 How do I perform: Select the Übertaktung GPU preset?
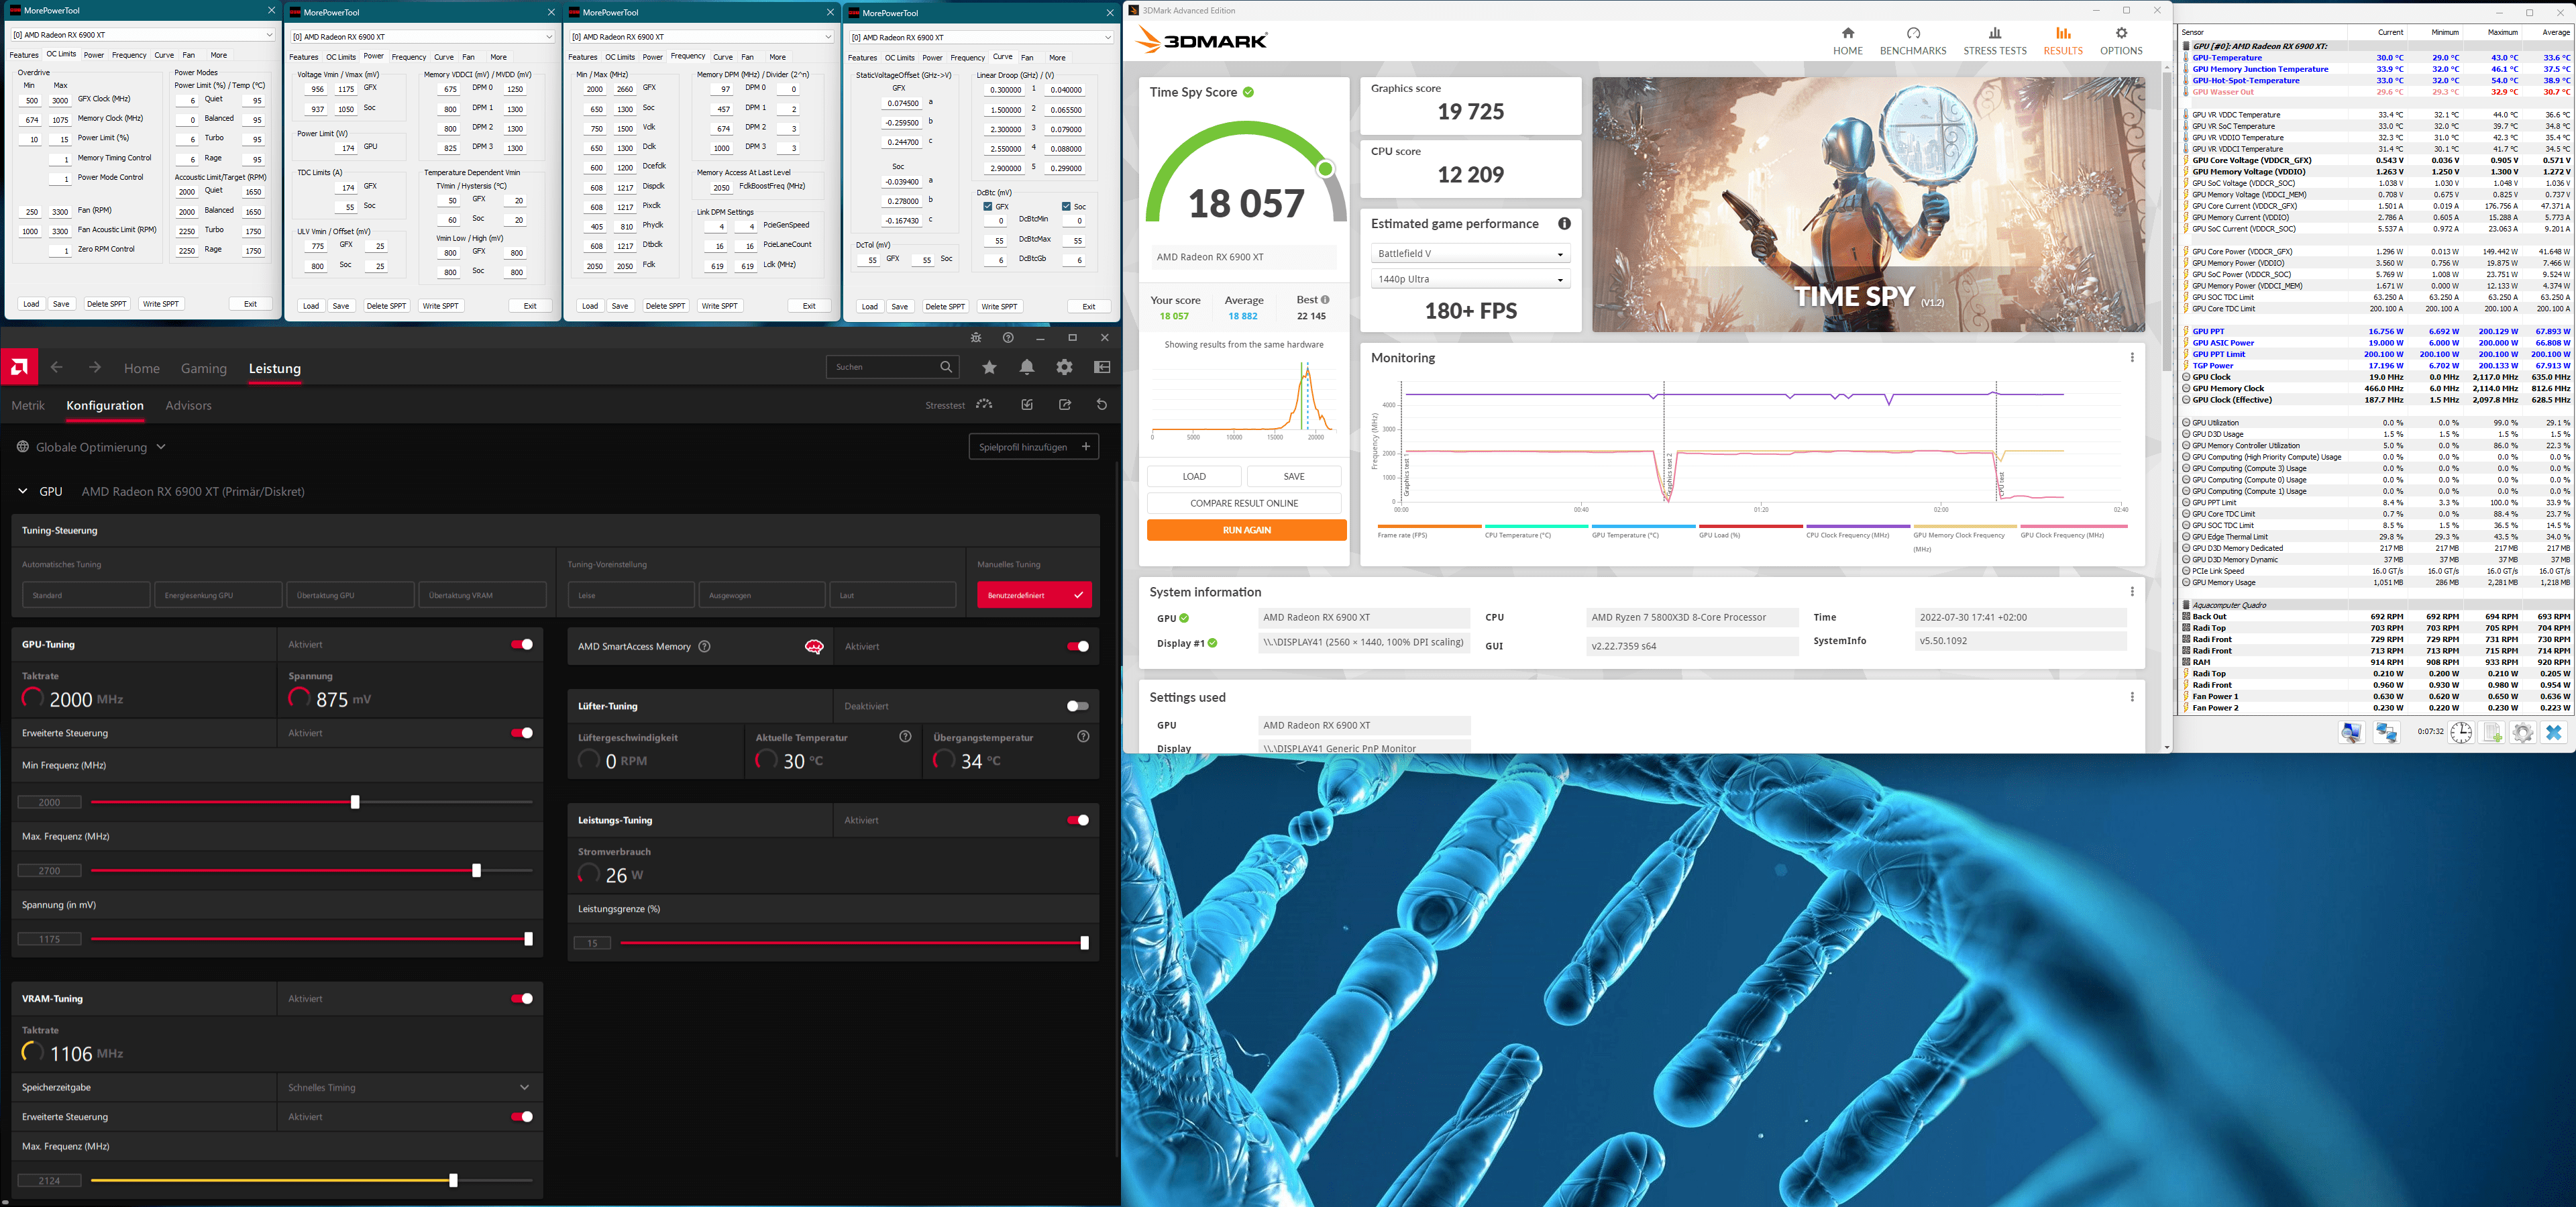(350, 595)
